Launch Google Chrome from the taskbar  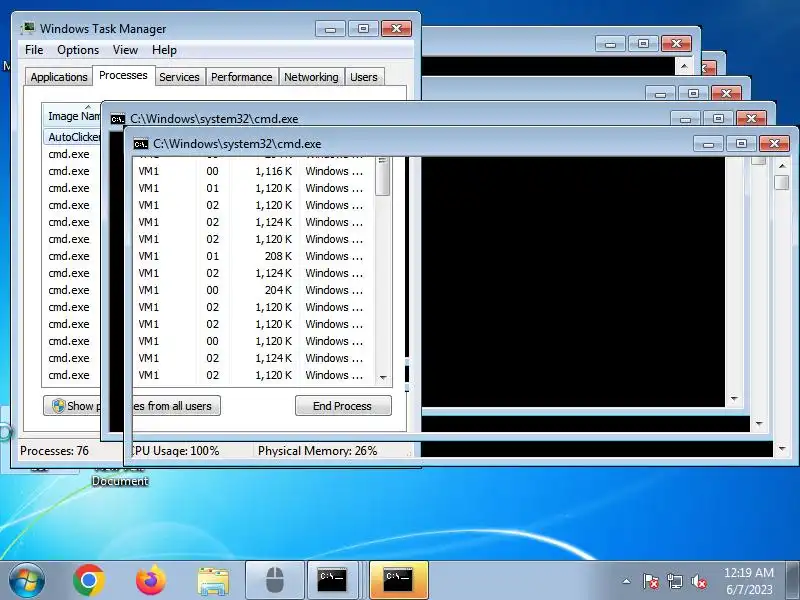(89, 580)
